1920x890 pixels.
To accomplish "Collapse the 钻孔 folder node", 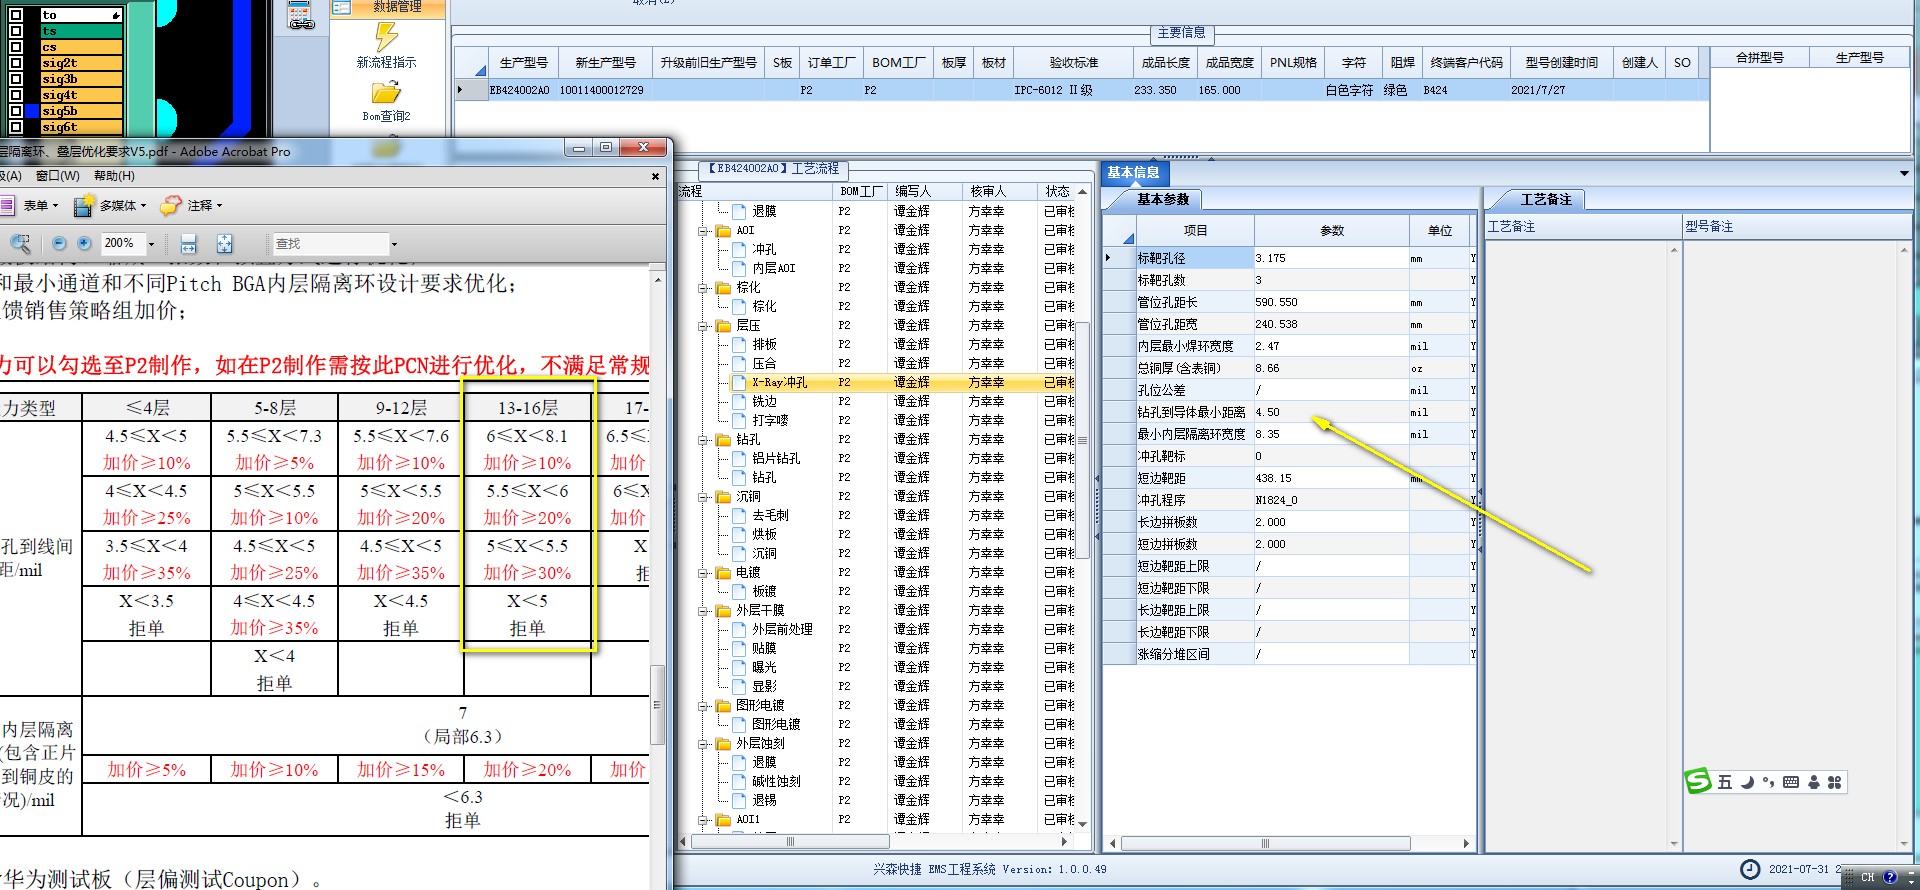I will pyautogui.click(x=704, y=439).
